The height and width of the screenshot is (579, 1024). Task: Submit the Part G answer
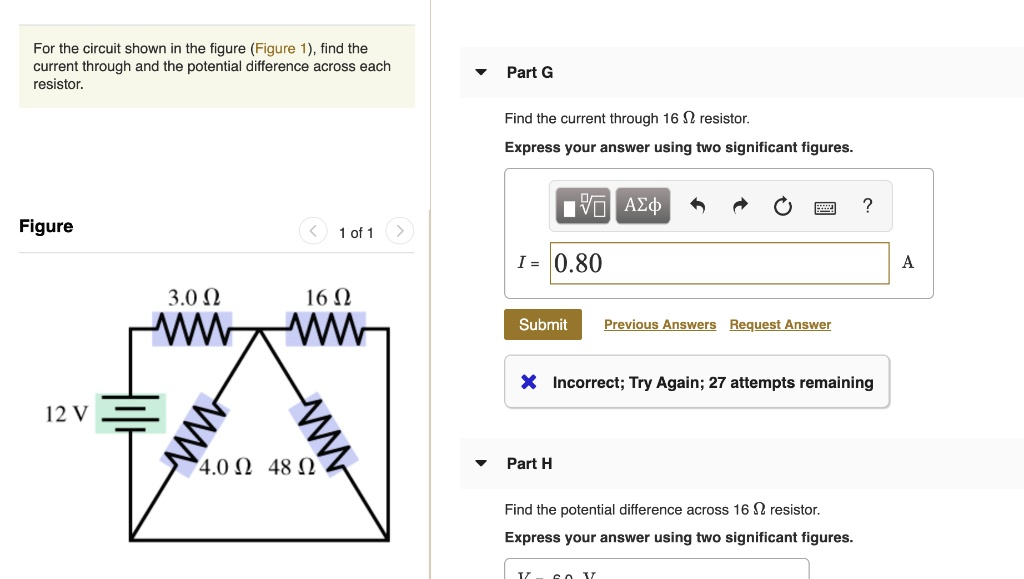click(543, 324)
